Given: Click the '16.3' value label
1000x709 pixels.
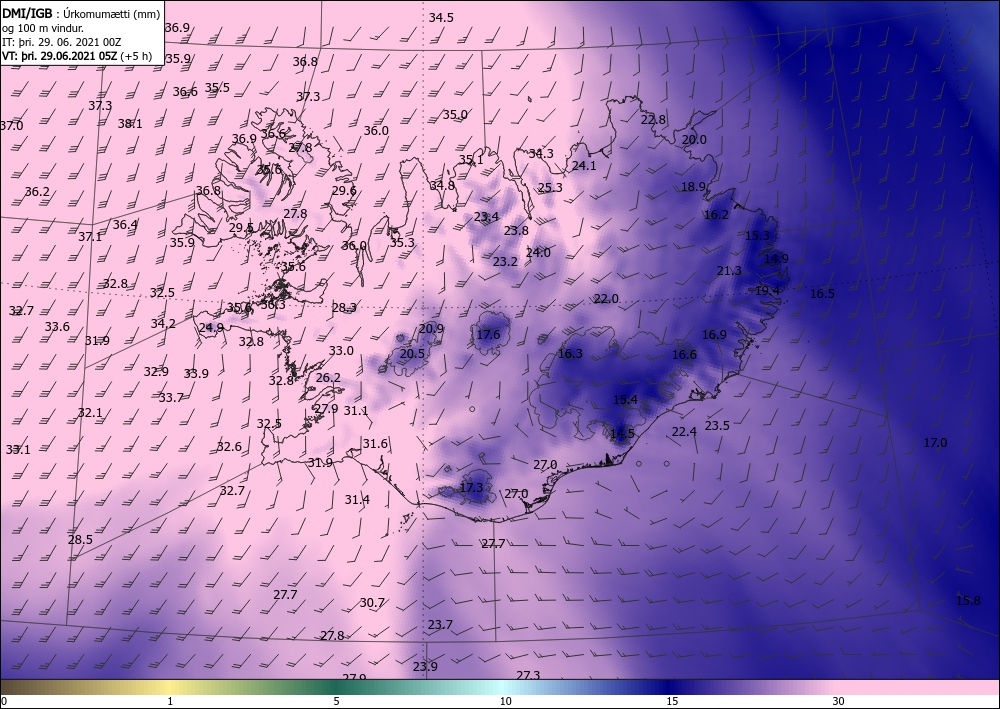Looking at the screenshot, I should (x=570, y=354).
